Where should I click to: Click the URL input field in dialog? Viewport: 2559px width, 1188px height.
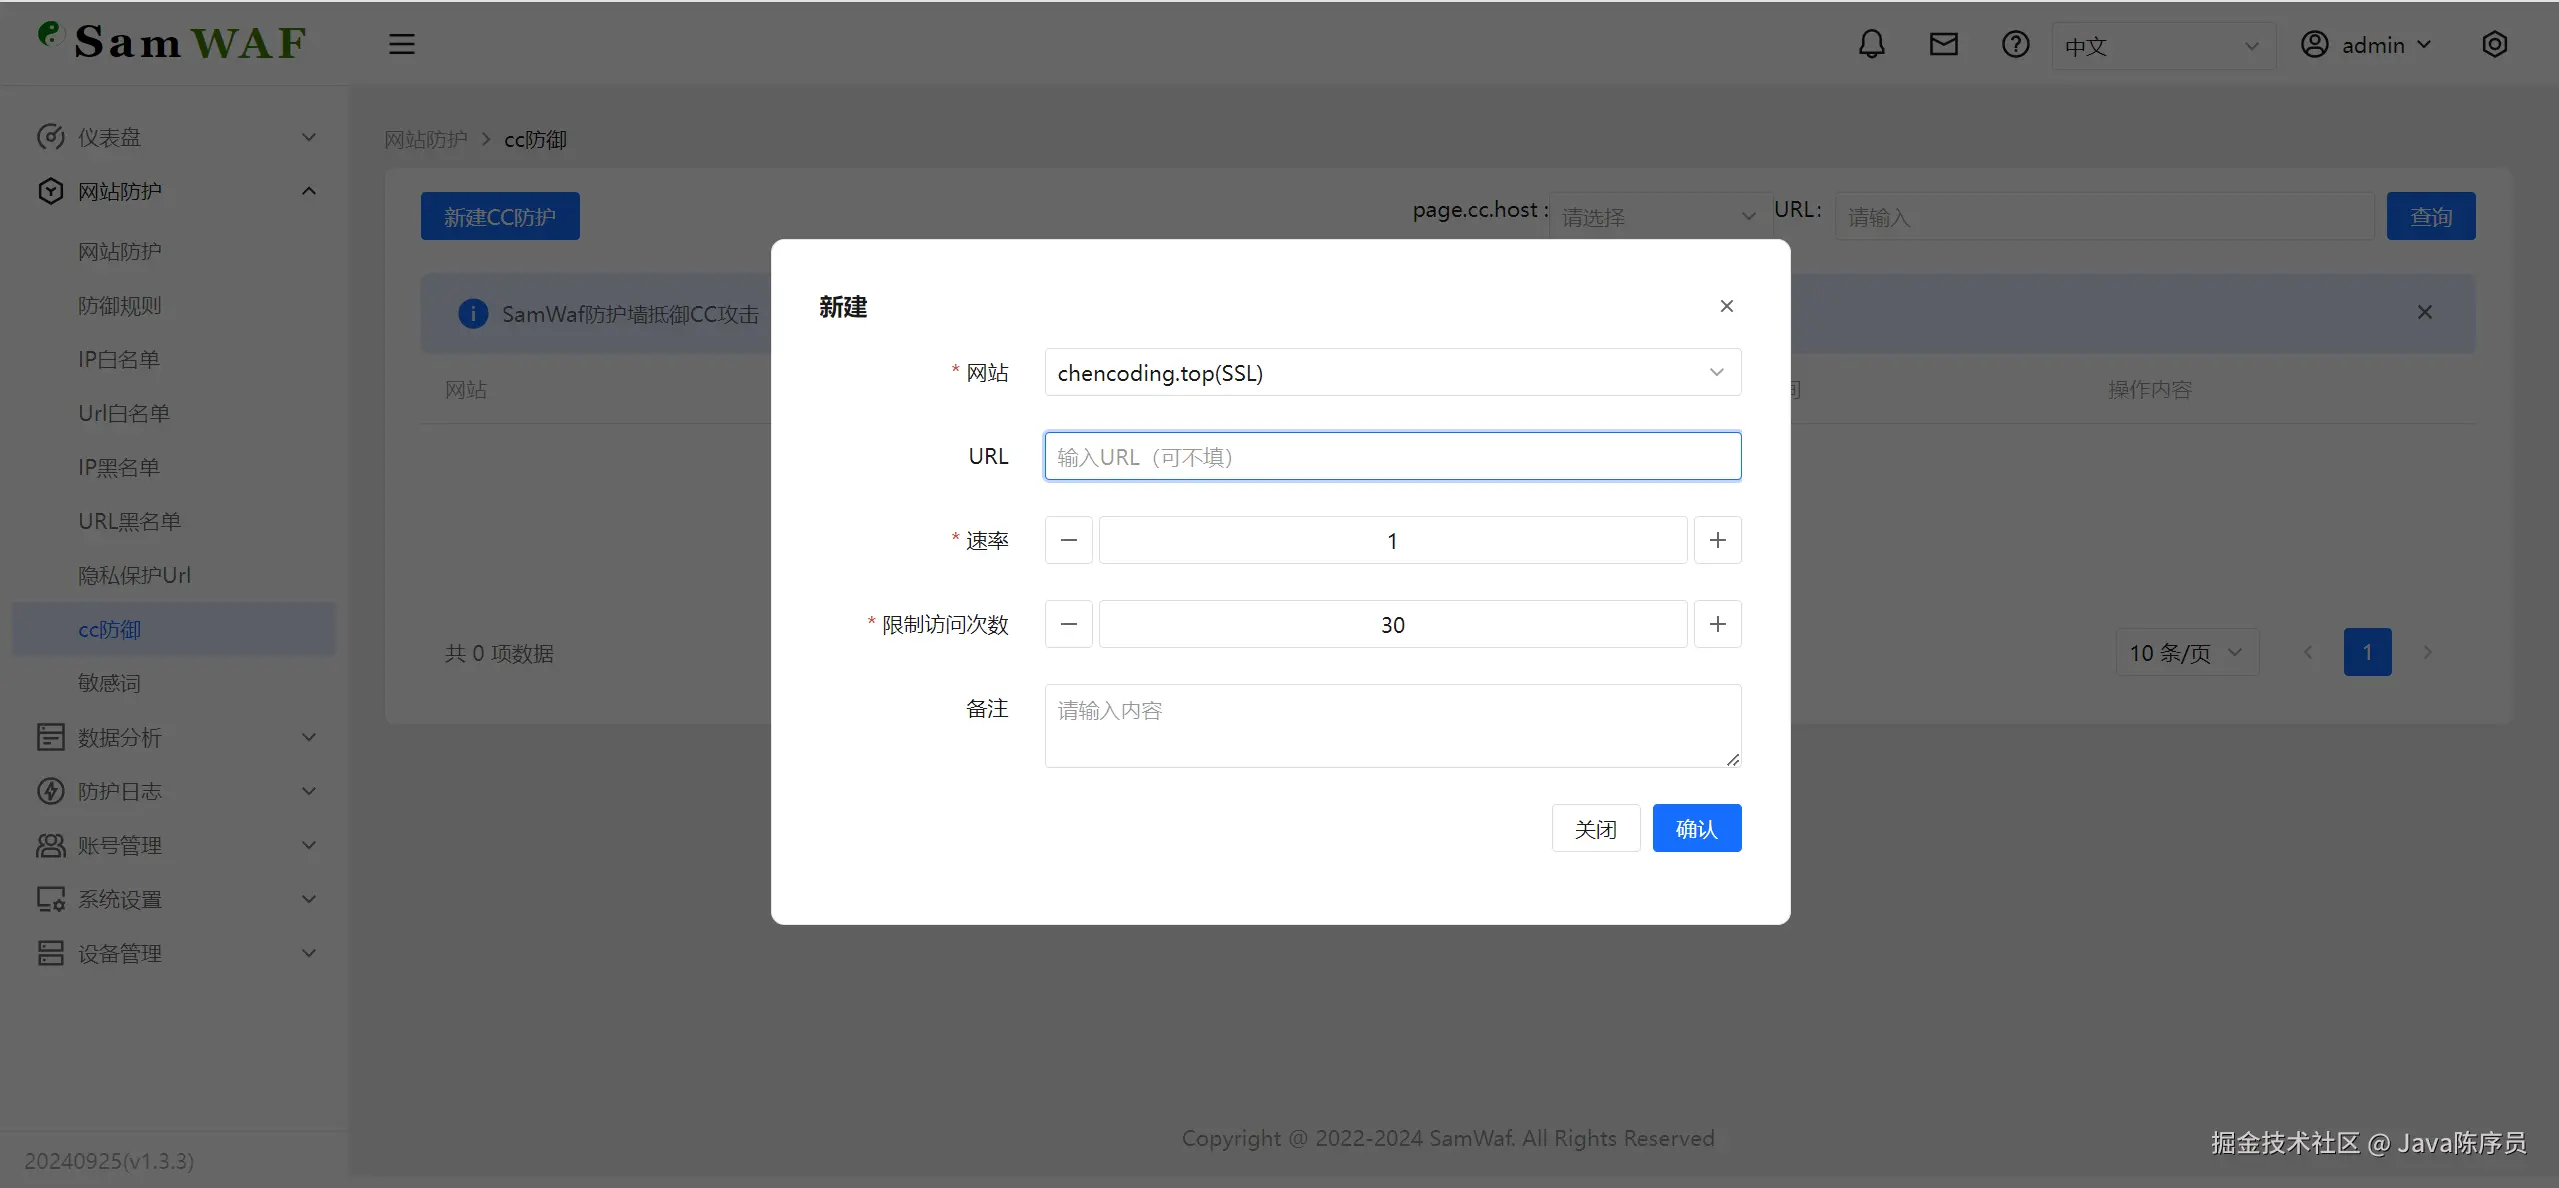tap(1392, 457)
